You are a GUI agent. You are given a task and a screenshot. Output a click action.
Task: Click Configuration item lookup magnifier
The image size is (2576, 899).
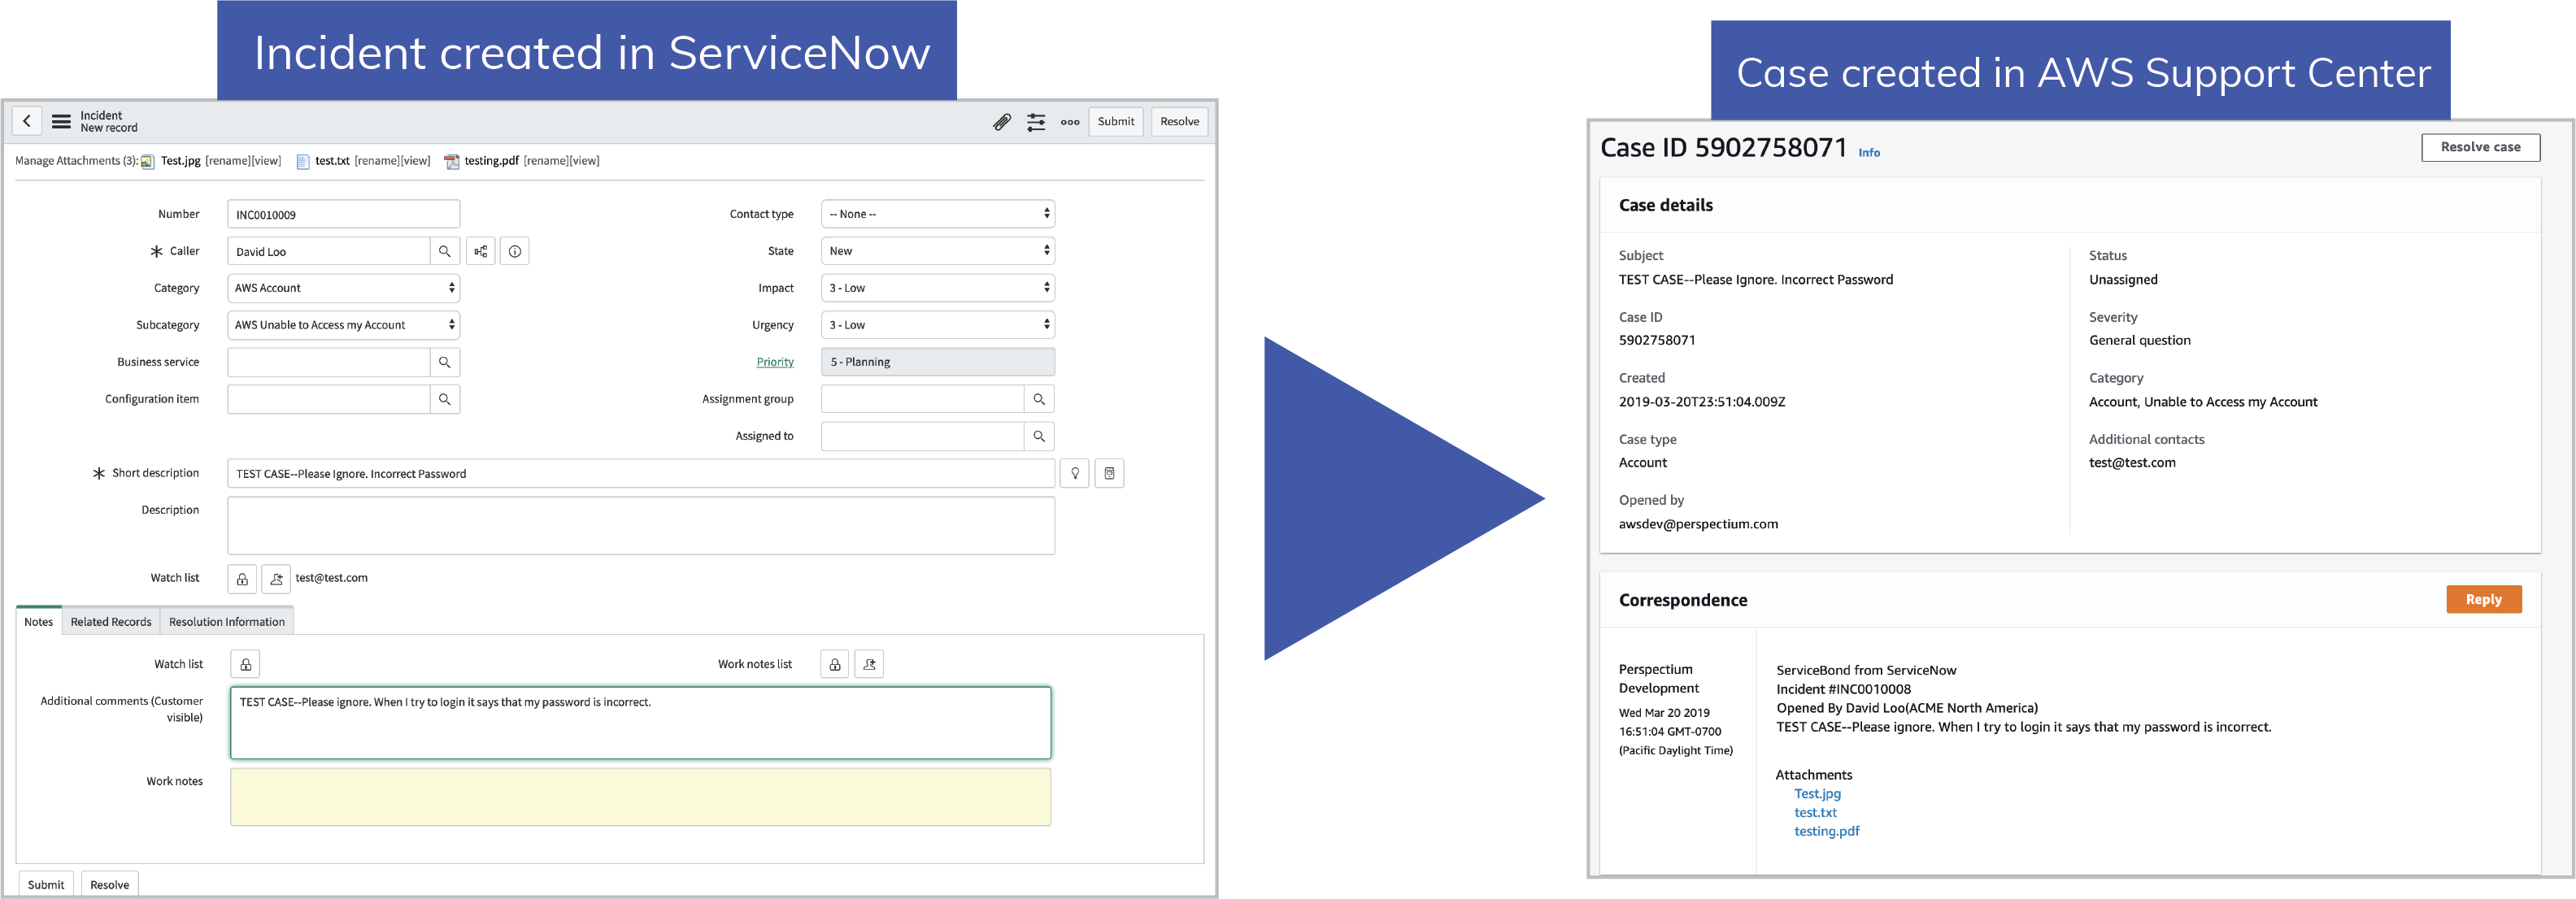pos(445,399)
